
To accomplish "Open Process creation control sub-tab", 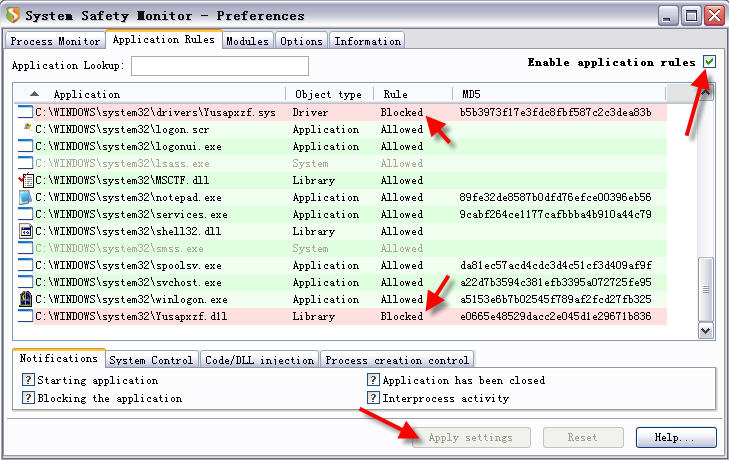I will point(397,360).
